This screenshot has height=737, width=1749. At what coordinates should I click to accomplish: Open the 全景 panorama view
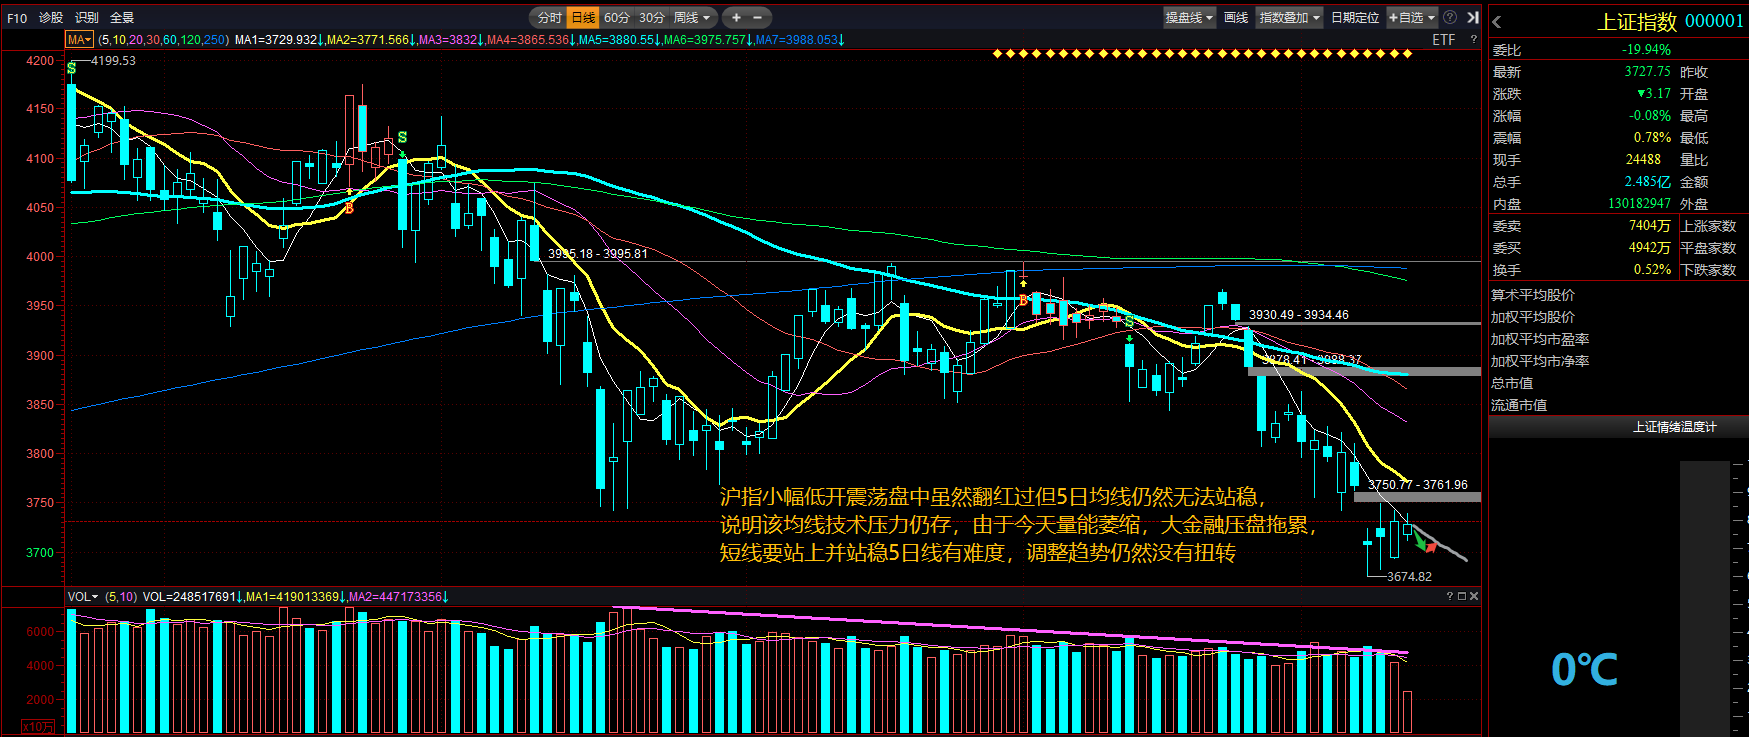coord(122,18)
